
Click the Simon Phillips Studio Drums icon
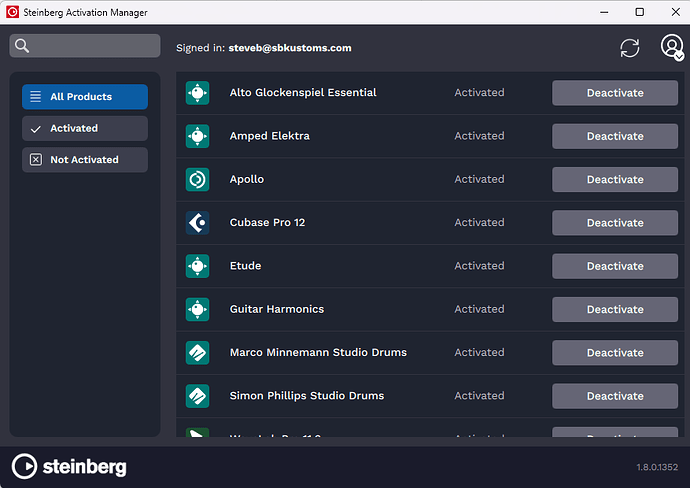point(197,396)
